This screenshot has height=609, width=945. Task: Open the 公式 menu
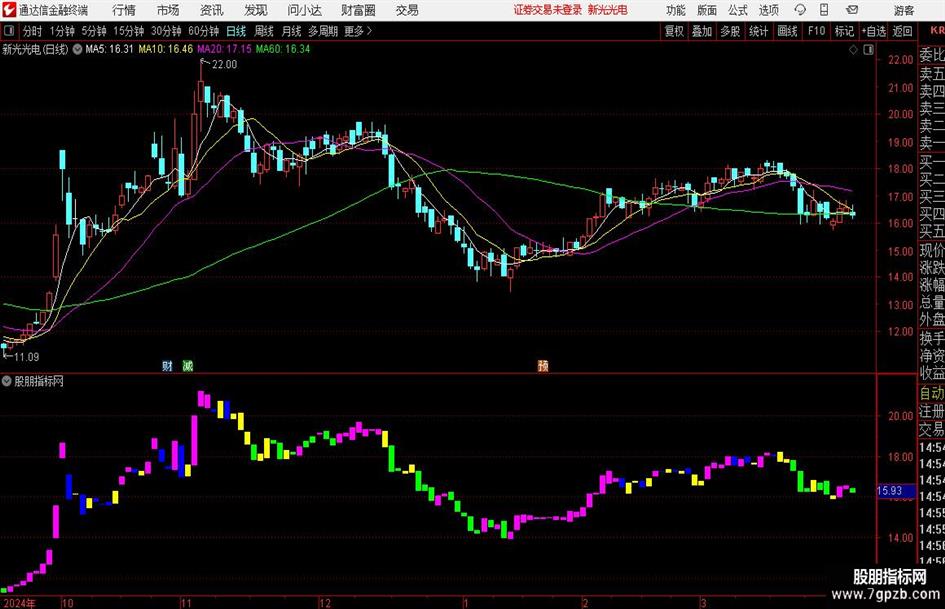point(738,10)
